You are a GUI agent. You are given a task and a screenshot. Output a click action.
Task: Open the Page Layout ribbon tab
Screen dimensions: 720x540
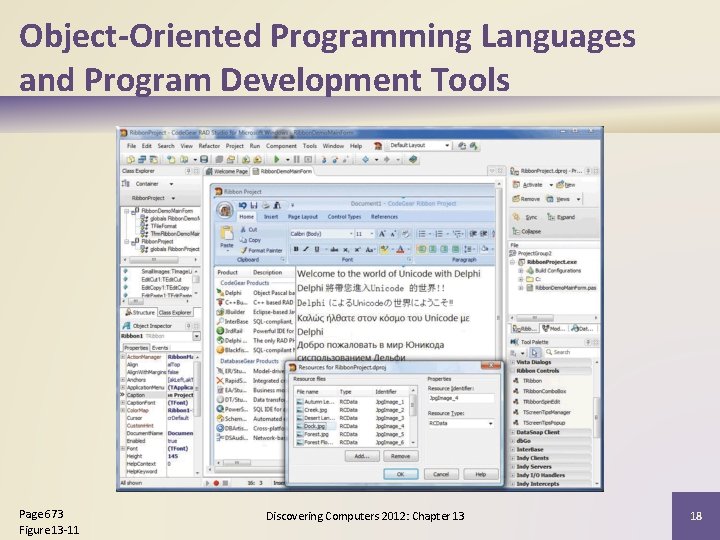303,217
